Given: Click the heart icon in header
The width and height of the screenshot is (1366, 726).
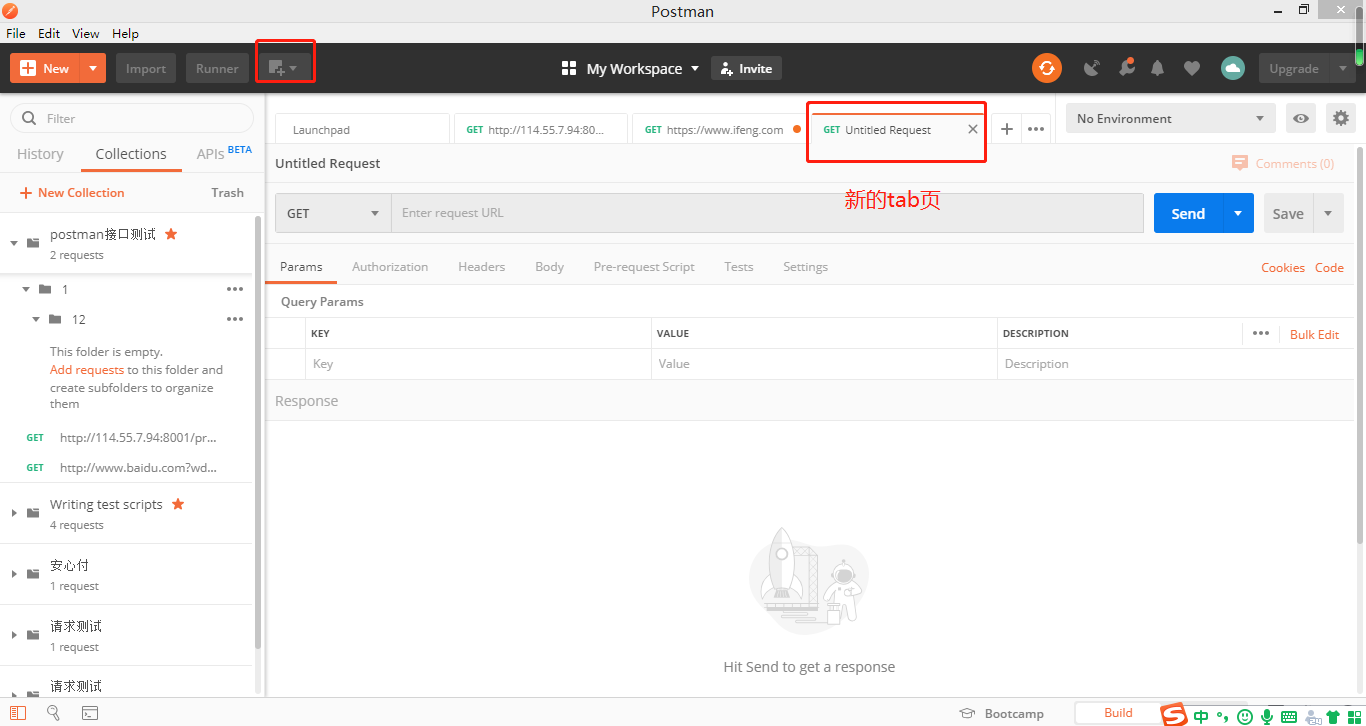Looking at the screenshot, I should (1192, 68).
